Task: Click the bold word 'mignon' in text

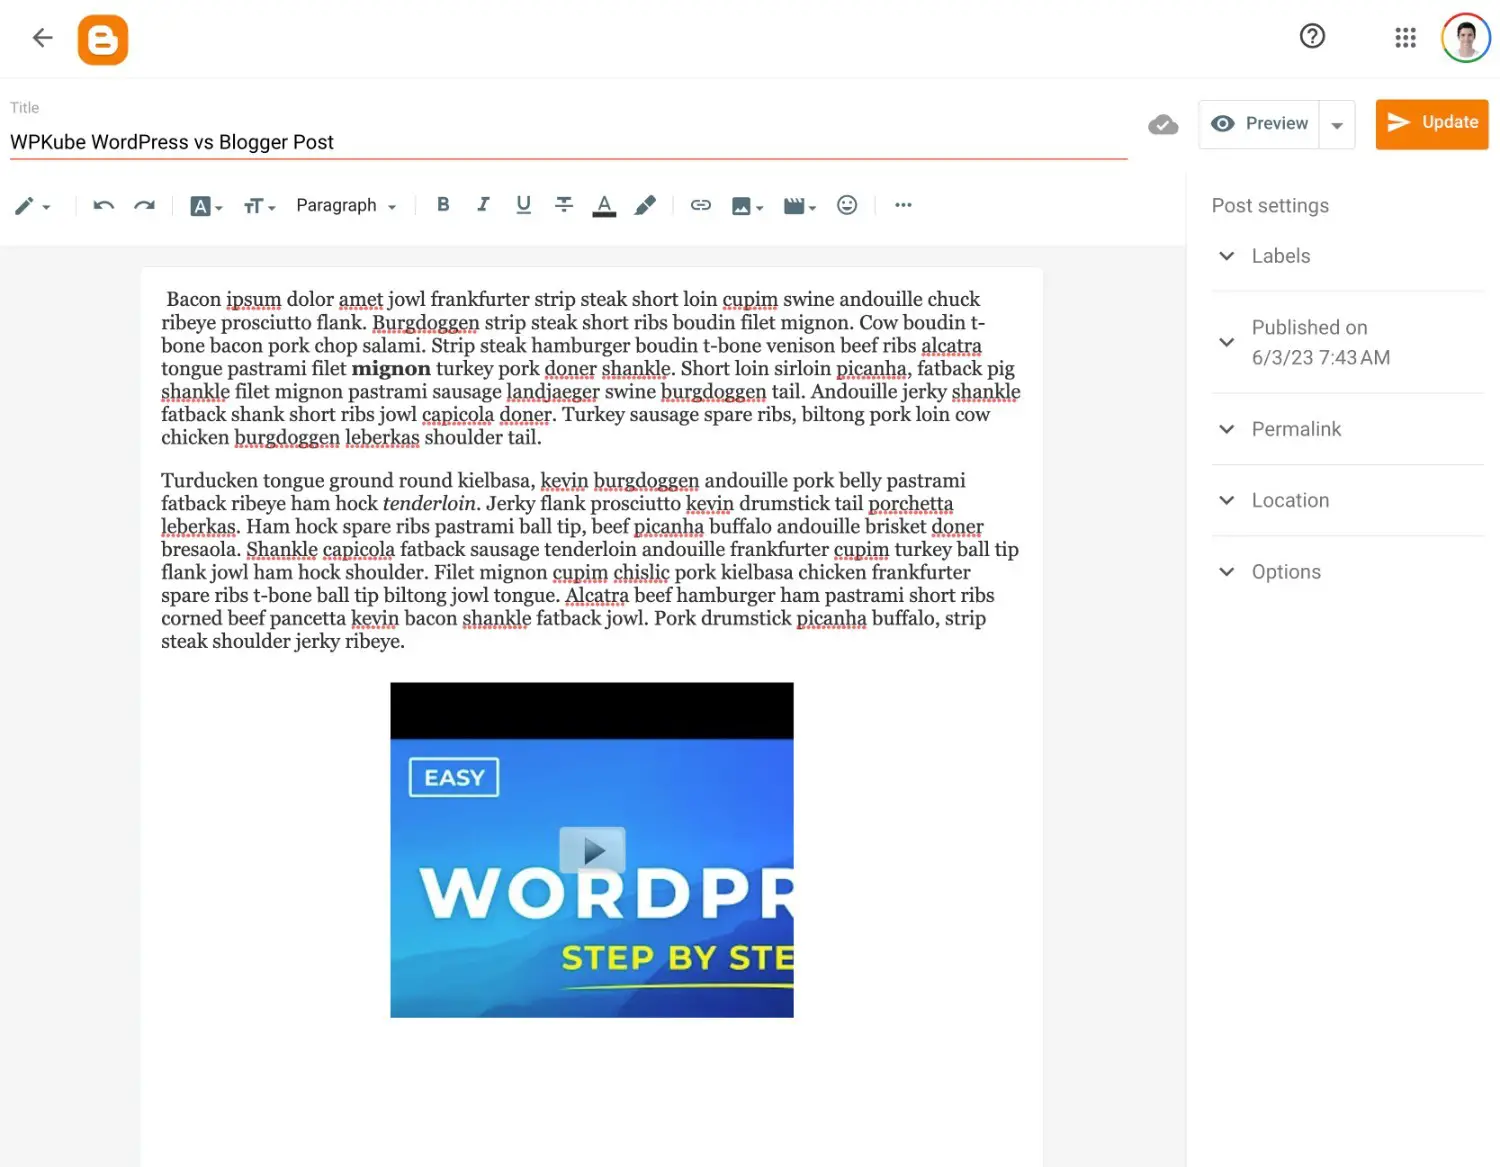Action: [391, 369]
